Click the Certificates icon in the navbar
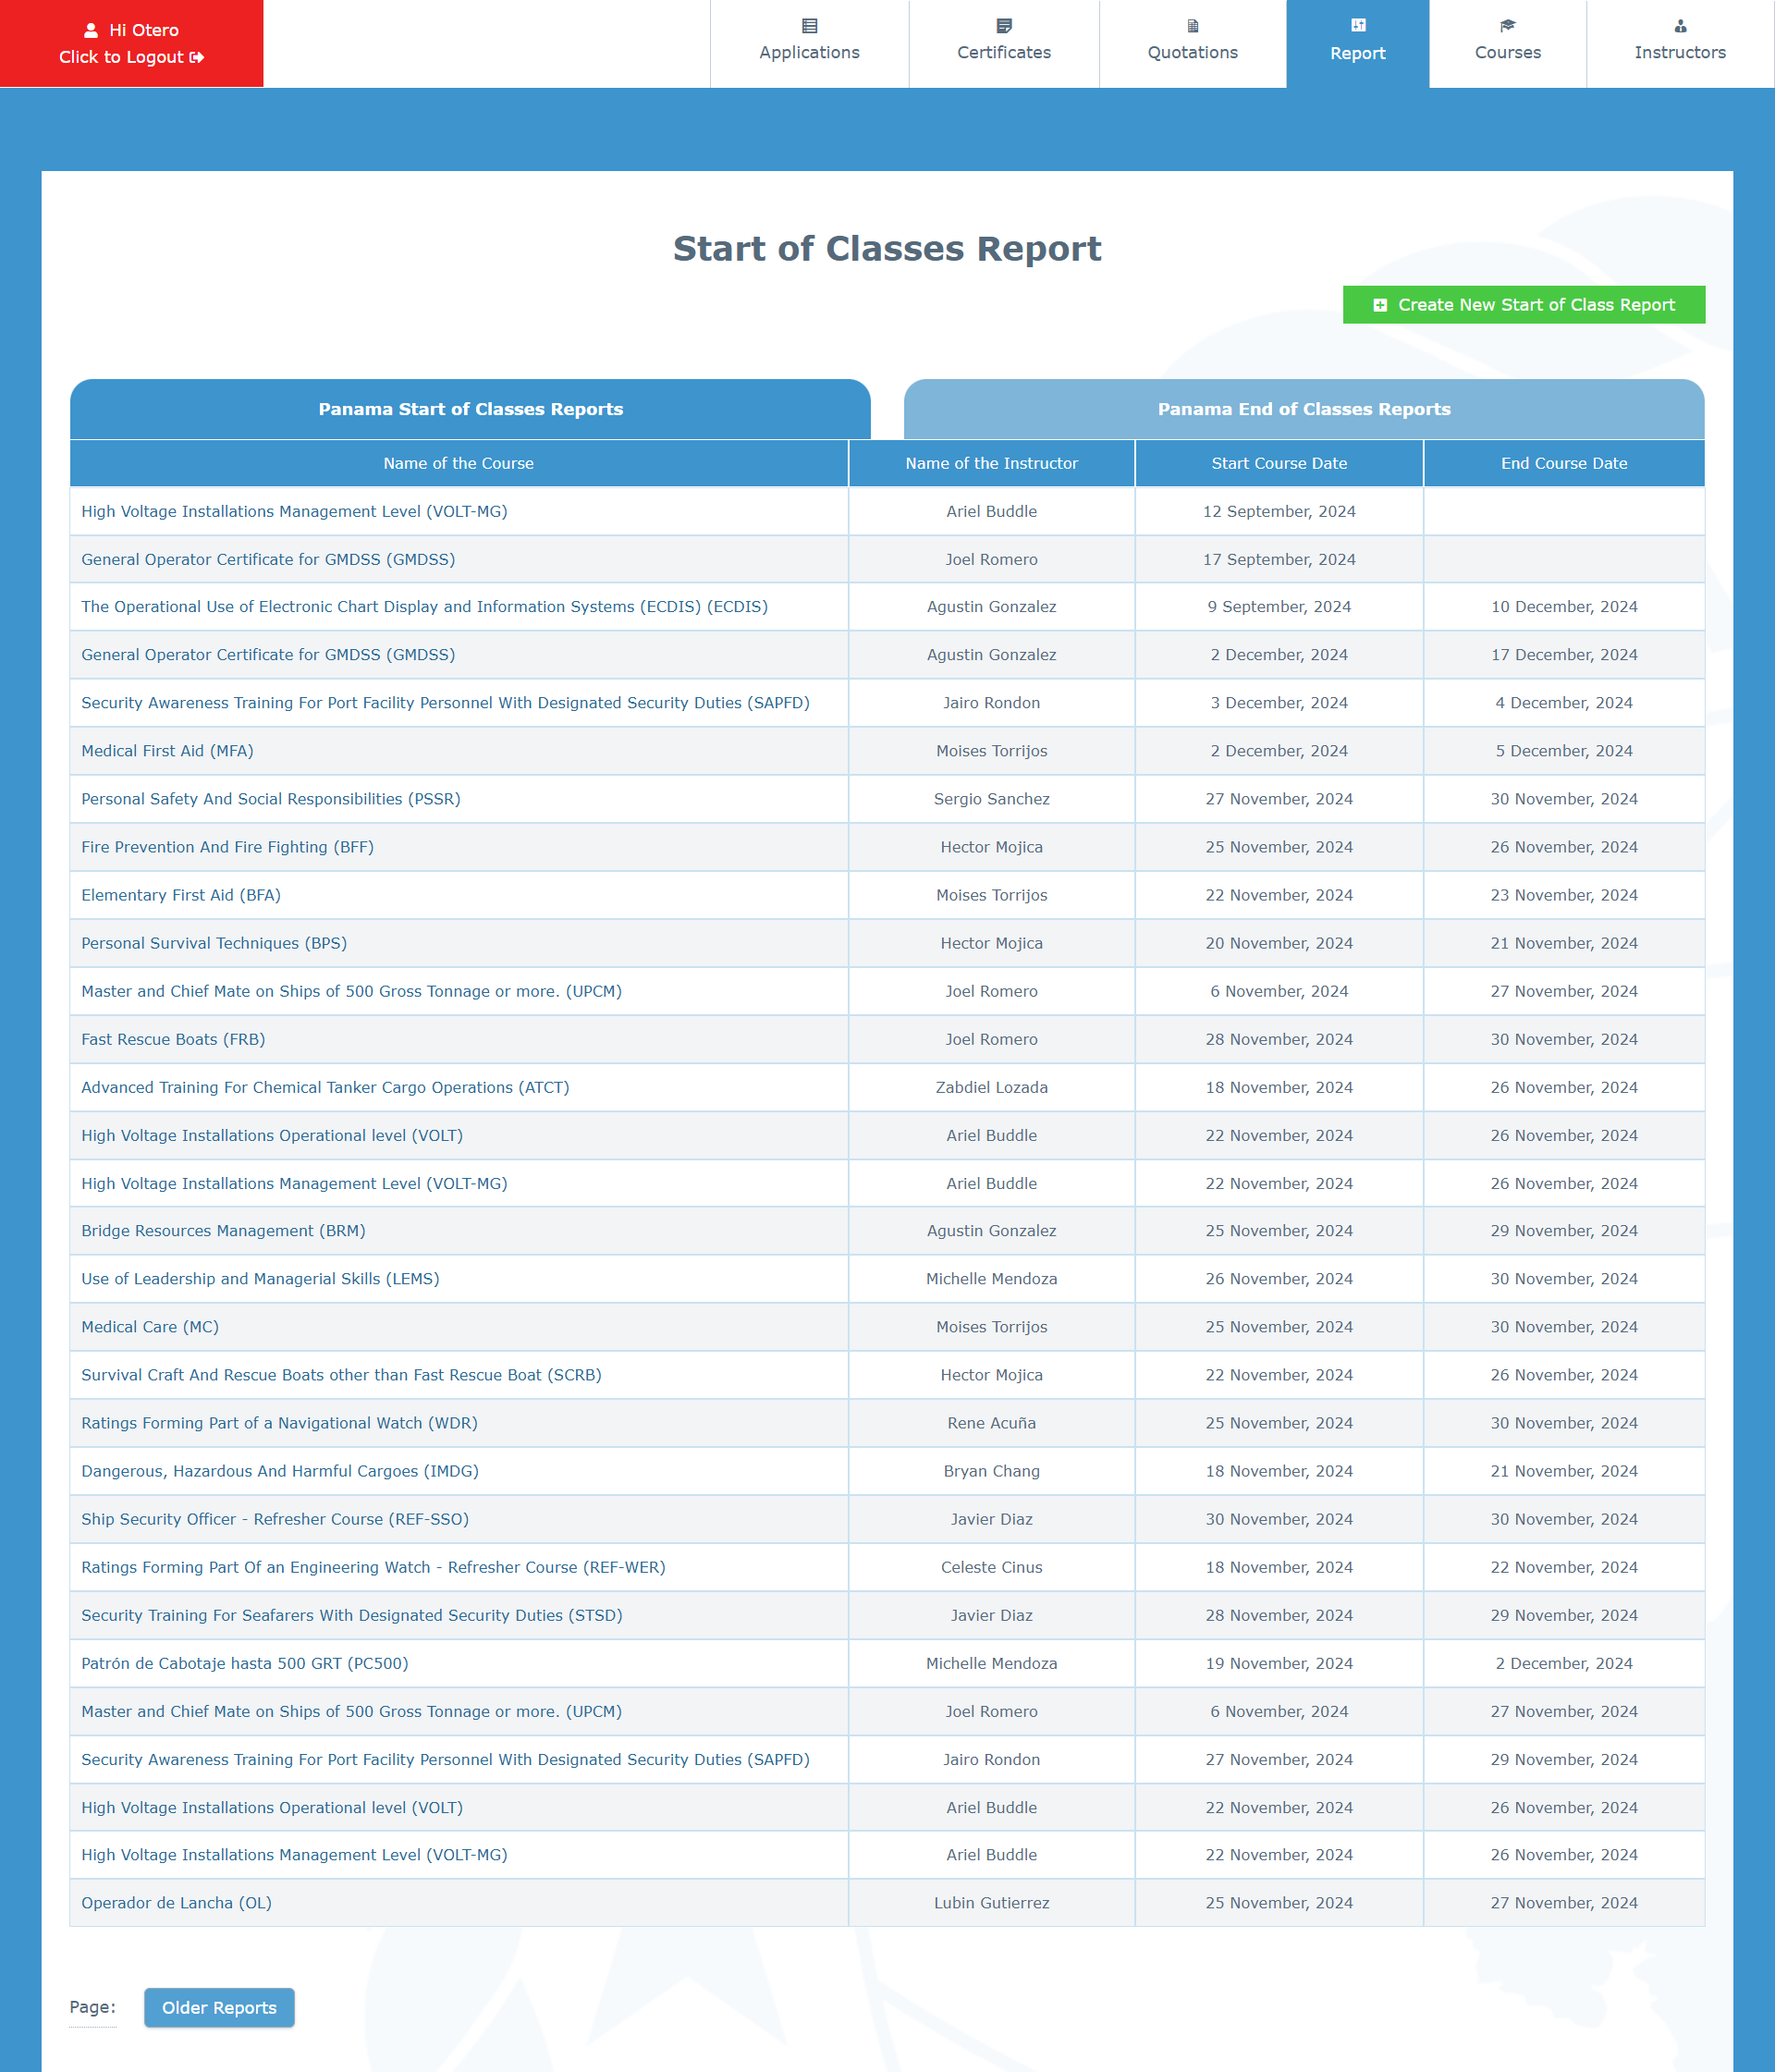 click(1003, 26)
